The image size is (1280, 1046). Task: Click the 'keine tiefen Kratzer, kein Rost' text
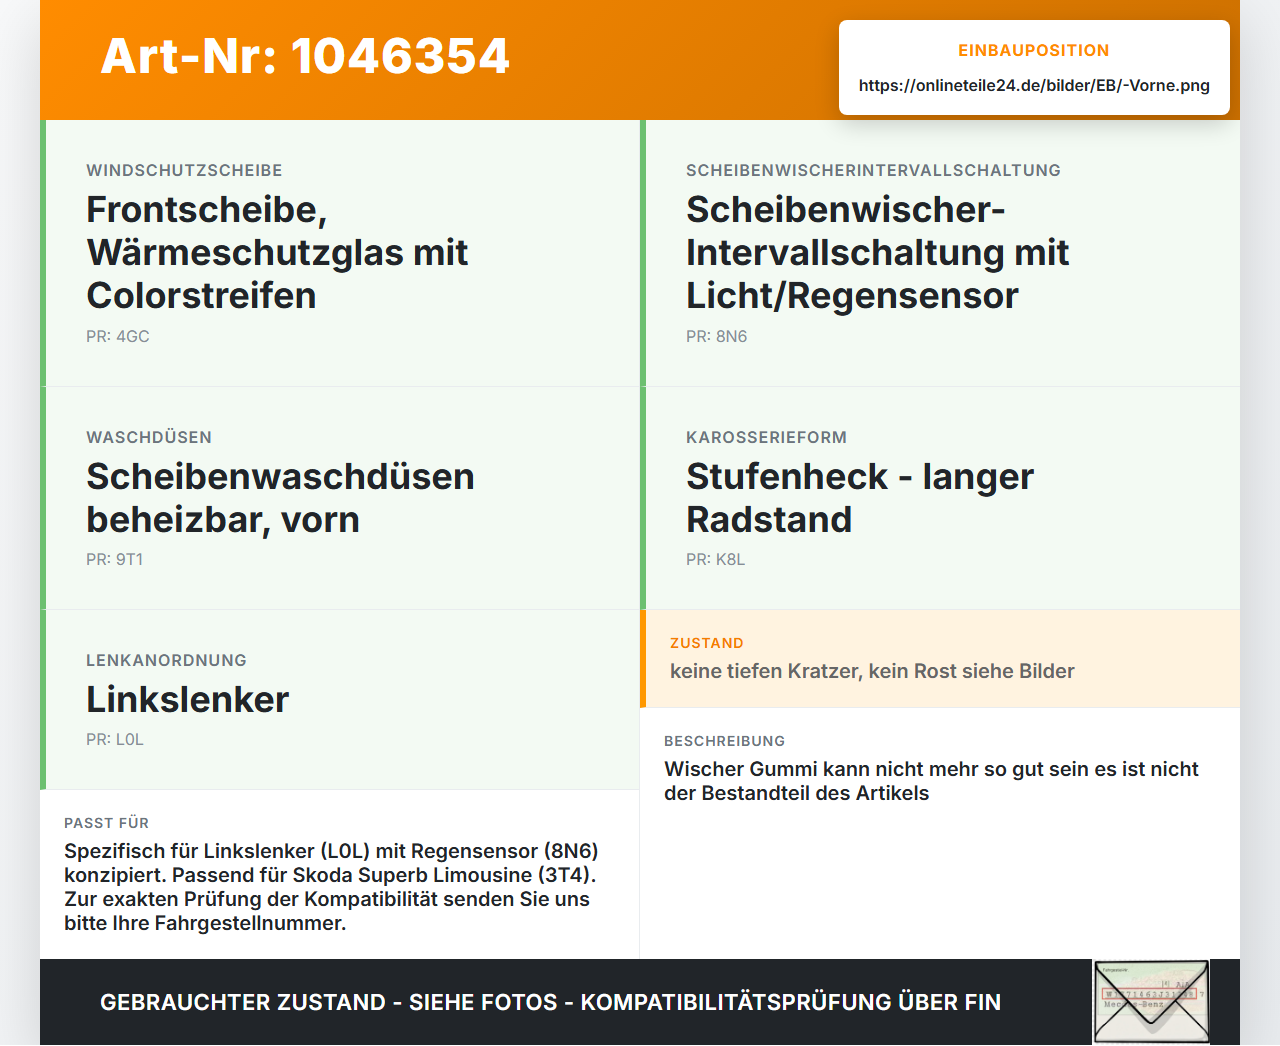(x=872, y=672)
